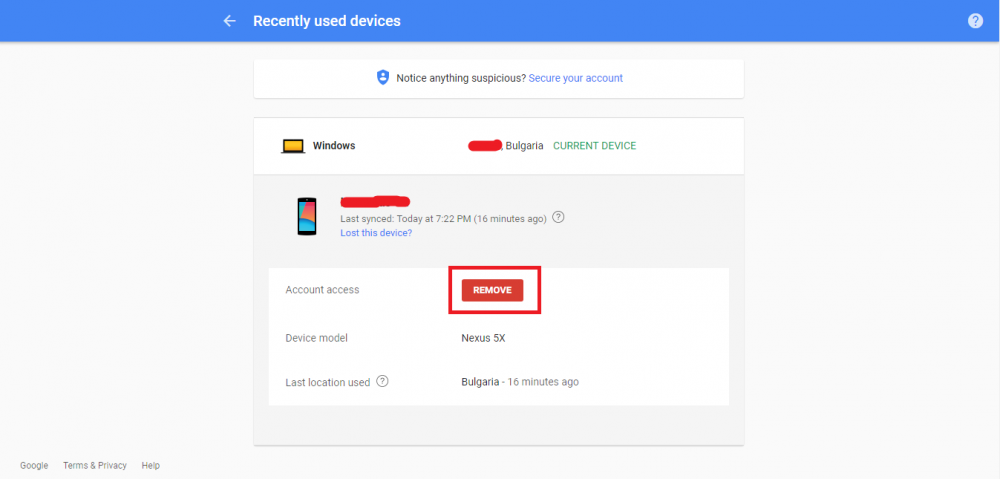Viewport: 1000px width, 479px height.
Task: Click the Last synced time text
Action: click(443, 218)
